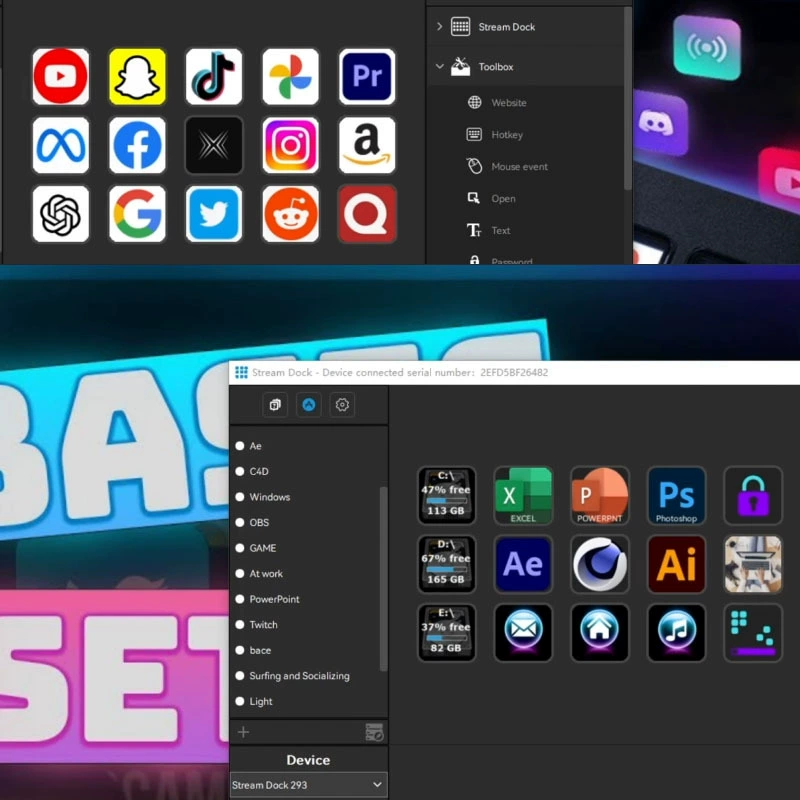Open the TikTok key icon
Image resolution: width=800 pixels, height=800 pixels.
tap(214, 77)
